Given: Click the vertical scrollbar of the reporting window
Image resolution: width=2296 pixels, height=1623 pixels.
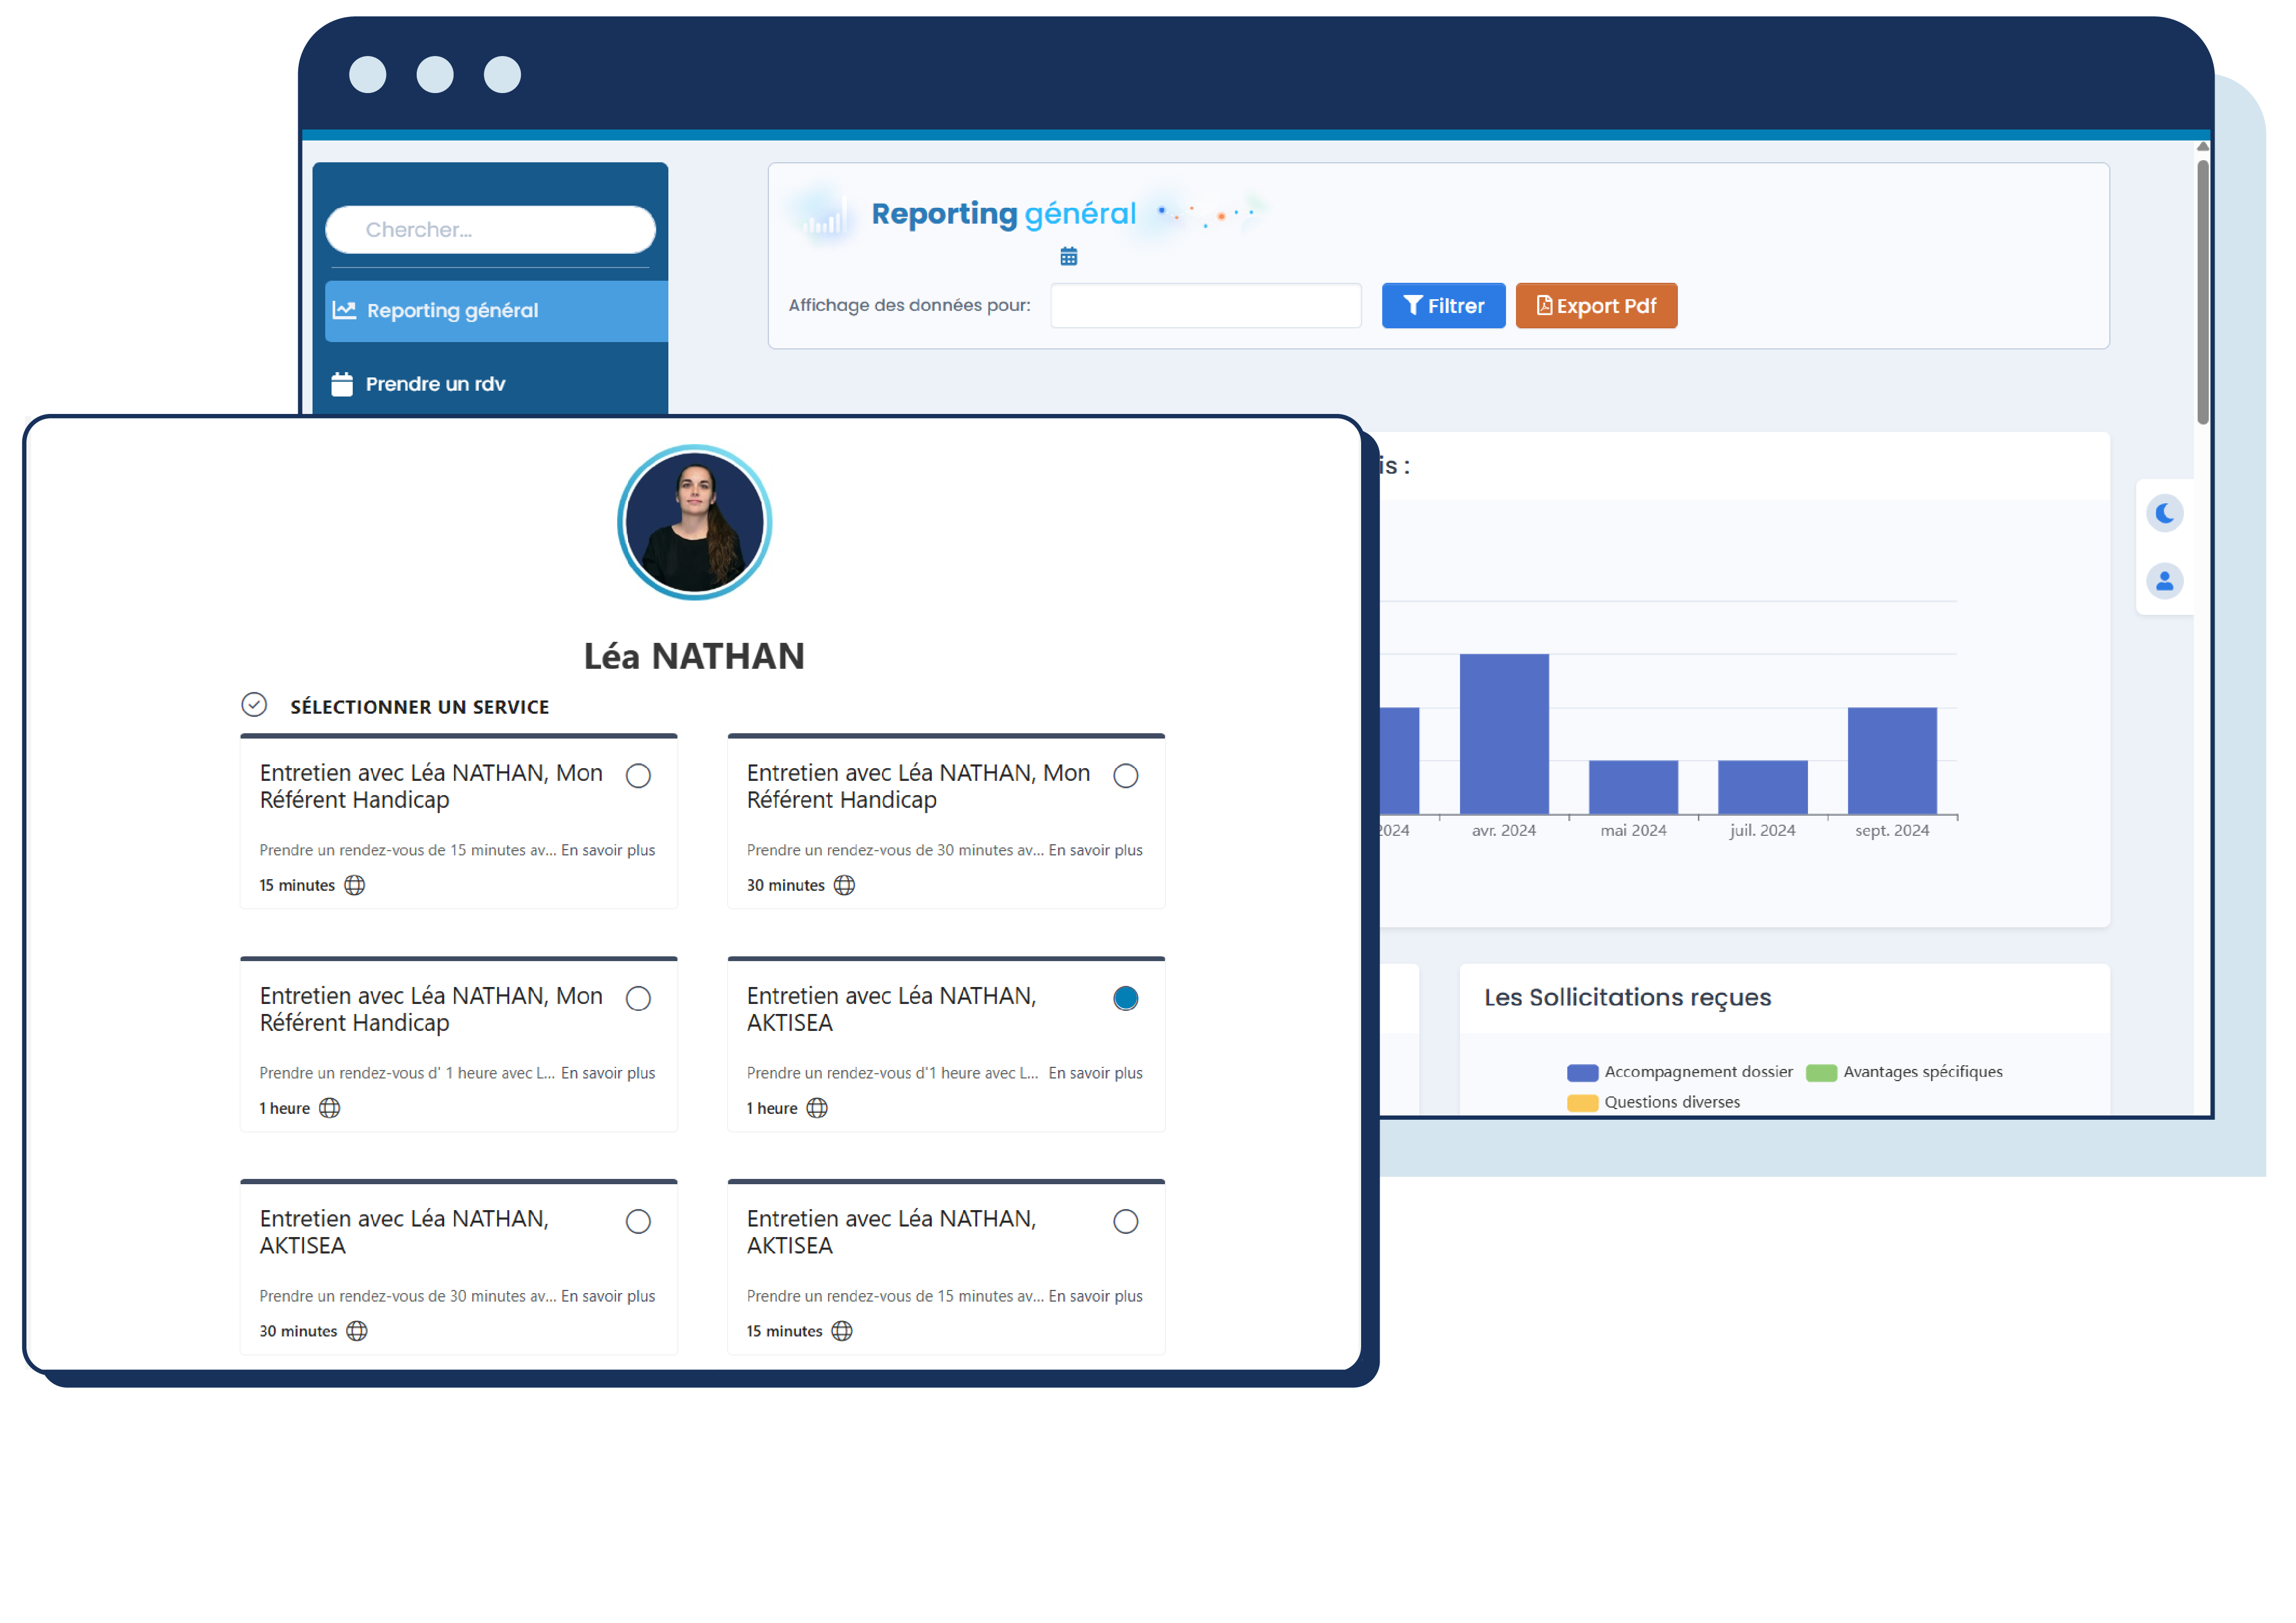Looking at the screenshot, I should click(x=2202, y=292).
